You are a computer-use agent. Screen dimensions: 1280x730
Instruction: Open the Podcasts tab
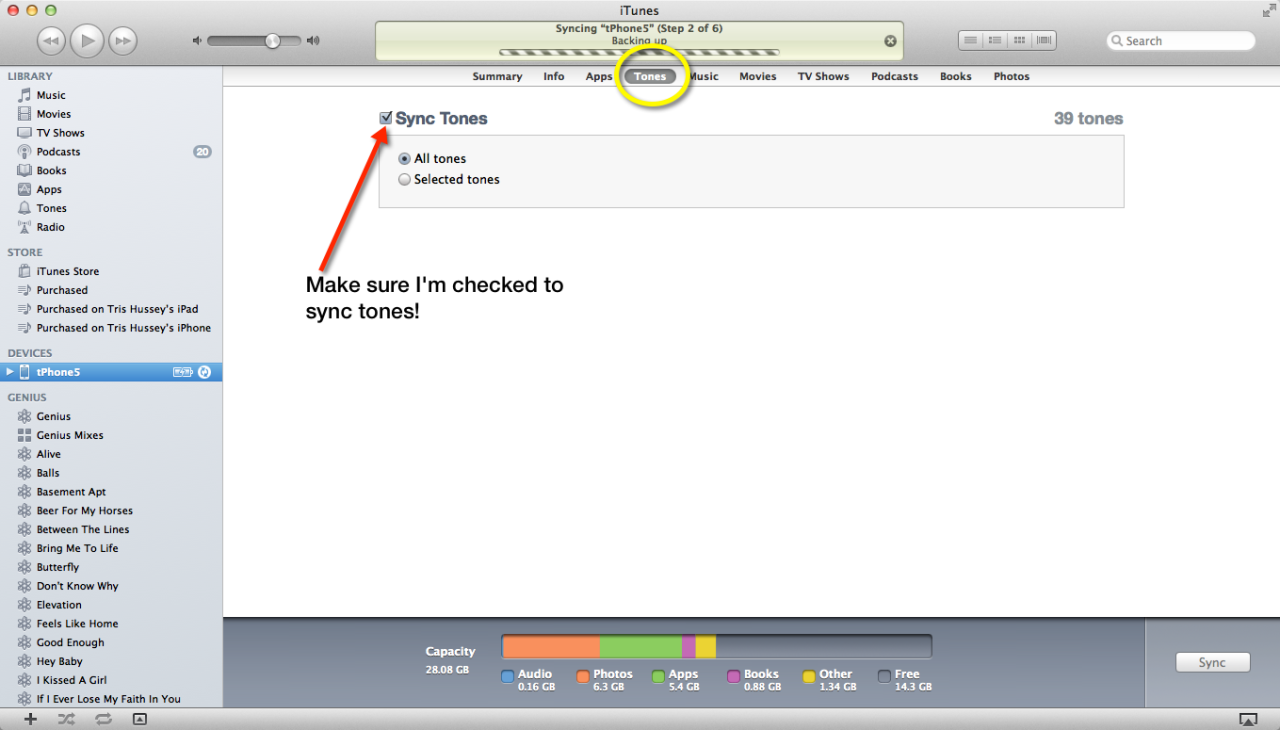[894, 76]
